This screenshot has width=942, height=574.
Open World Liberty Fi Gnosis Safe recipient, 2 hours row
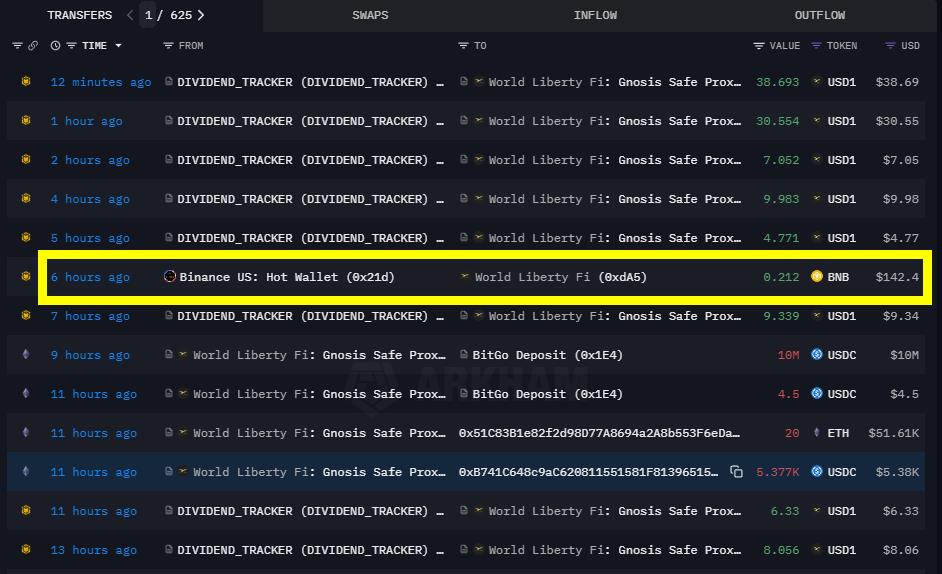615,160
